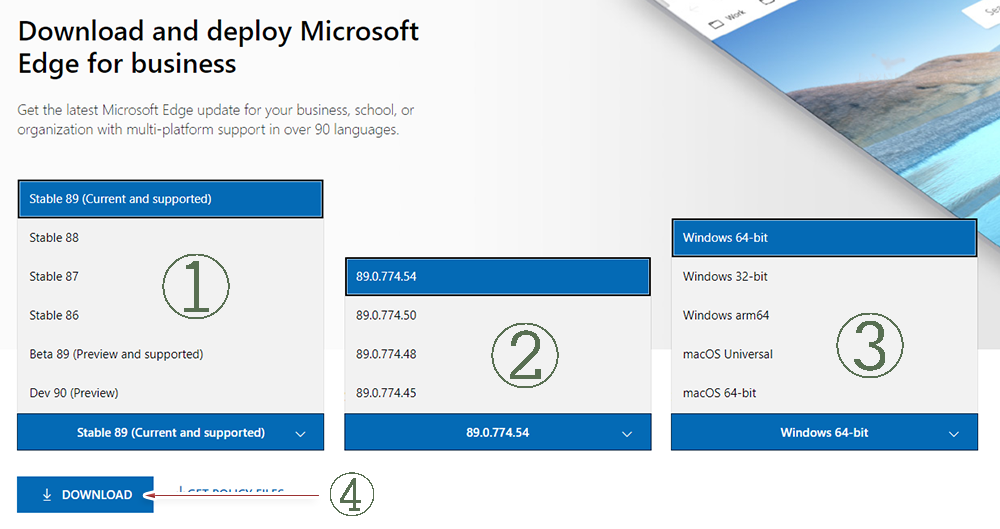Click chevron on build version dropdown

click(627, 434)
